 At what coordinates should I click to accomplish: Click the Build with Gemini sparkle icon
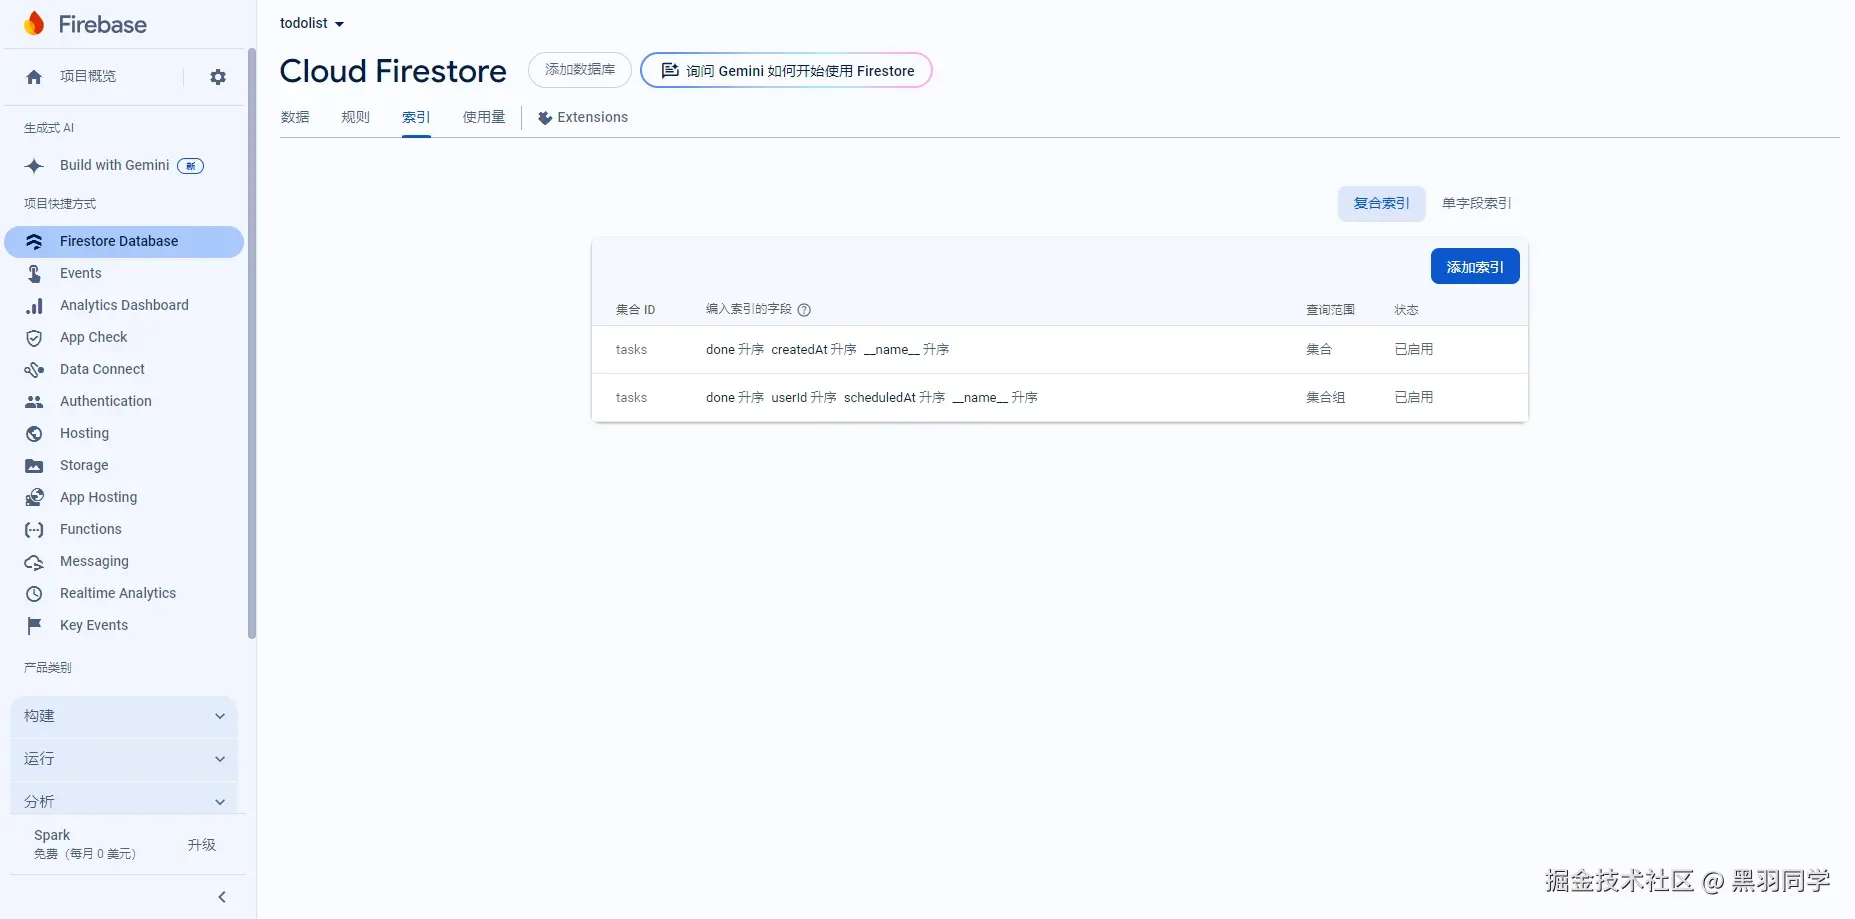pyautogui.click(x=34, y=166)
